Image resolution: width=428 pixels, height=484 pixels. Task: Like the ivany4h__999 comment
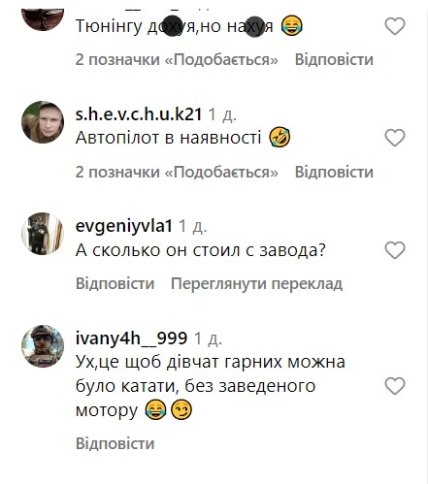point(395,386)
